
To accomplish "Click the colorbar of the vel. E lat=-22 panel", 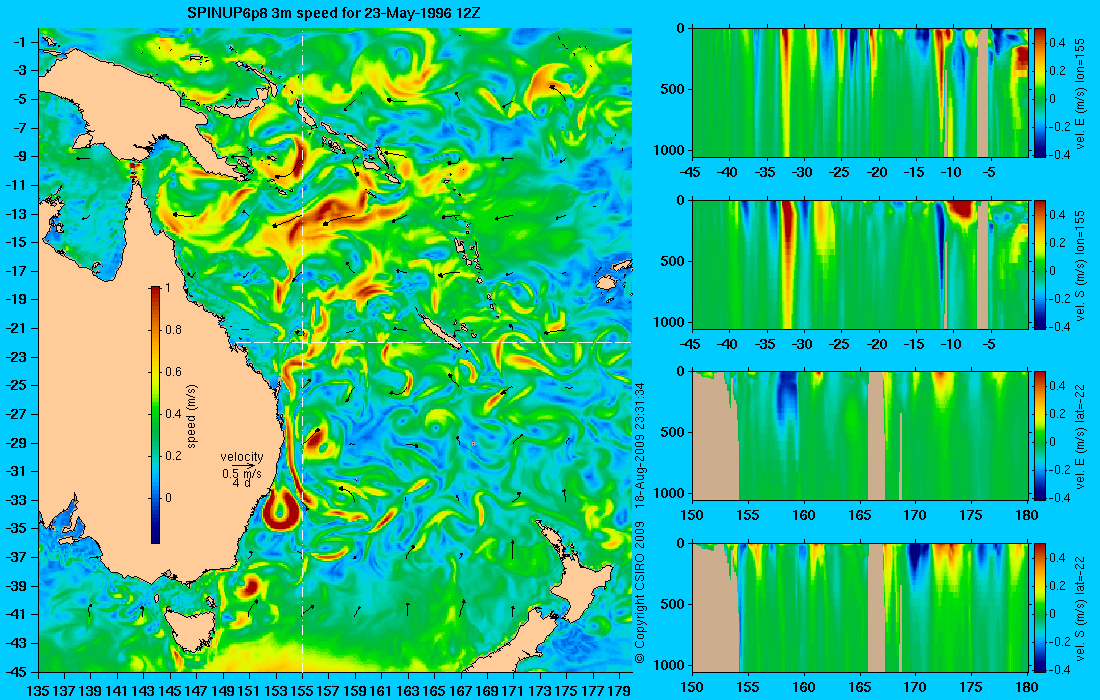I will [x=1040, y=436].
